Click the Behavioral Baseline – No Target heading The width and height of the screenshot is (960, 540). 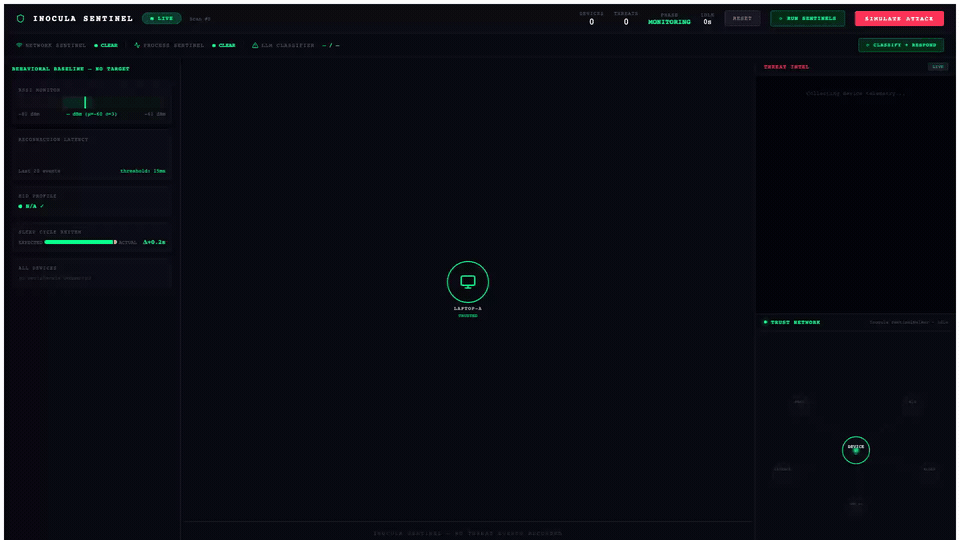(70, 69)
